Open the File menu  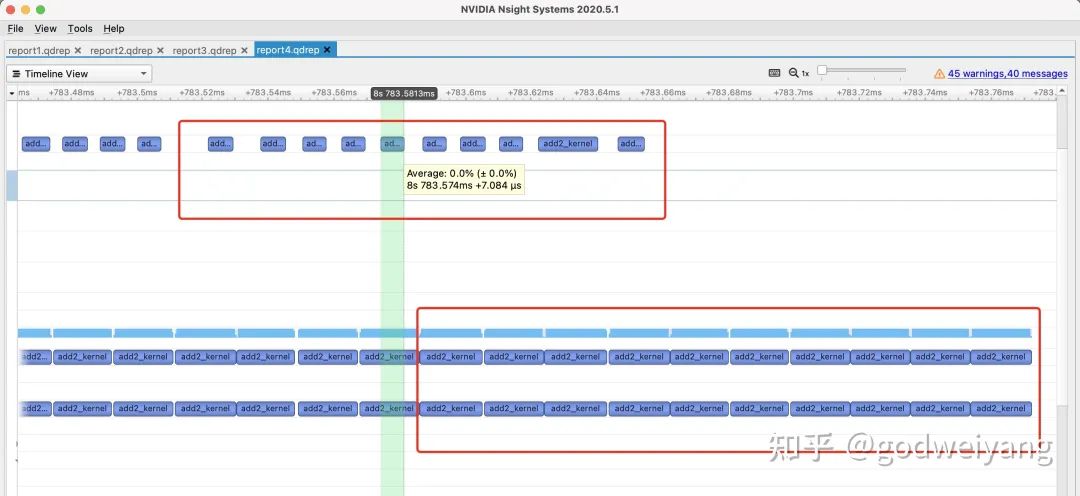[15, 28]
